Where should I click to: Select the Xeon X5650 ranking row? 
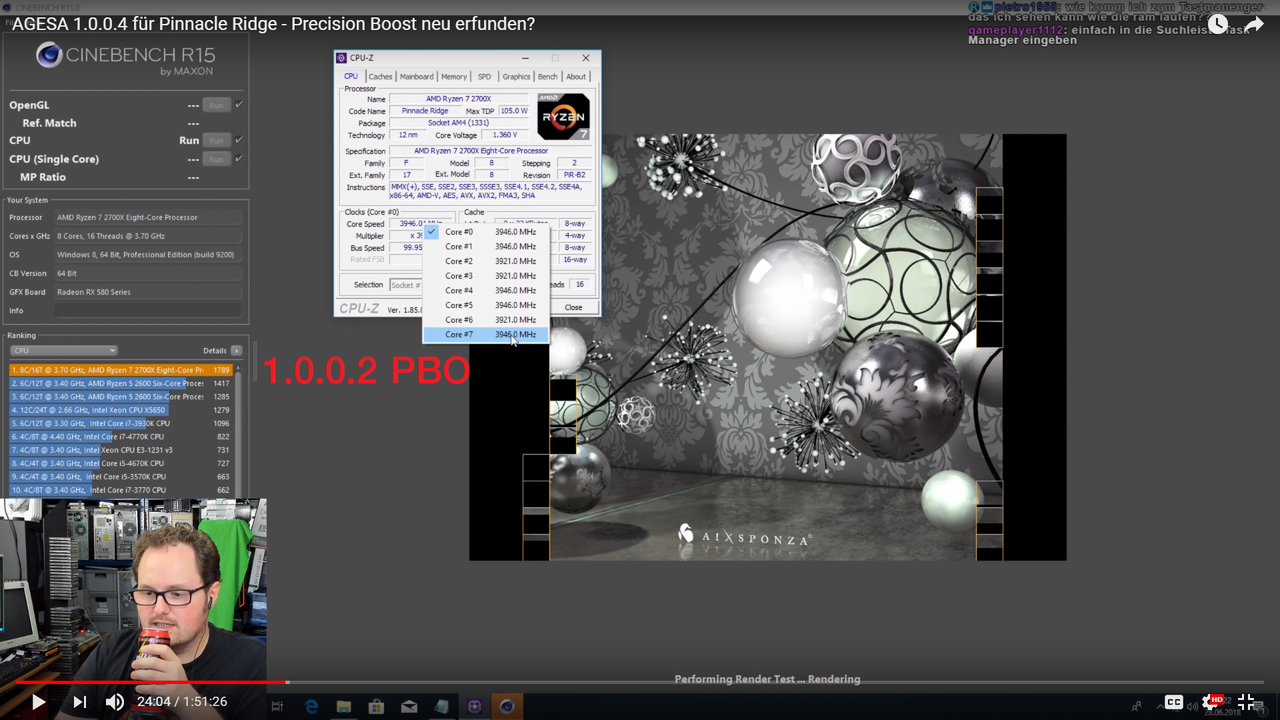121,410
